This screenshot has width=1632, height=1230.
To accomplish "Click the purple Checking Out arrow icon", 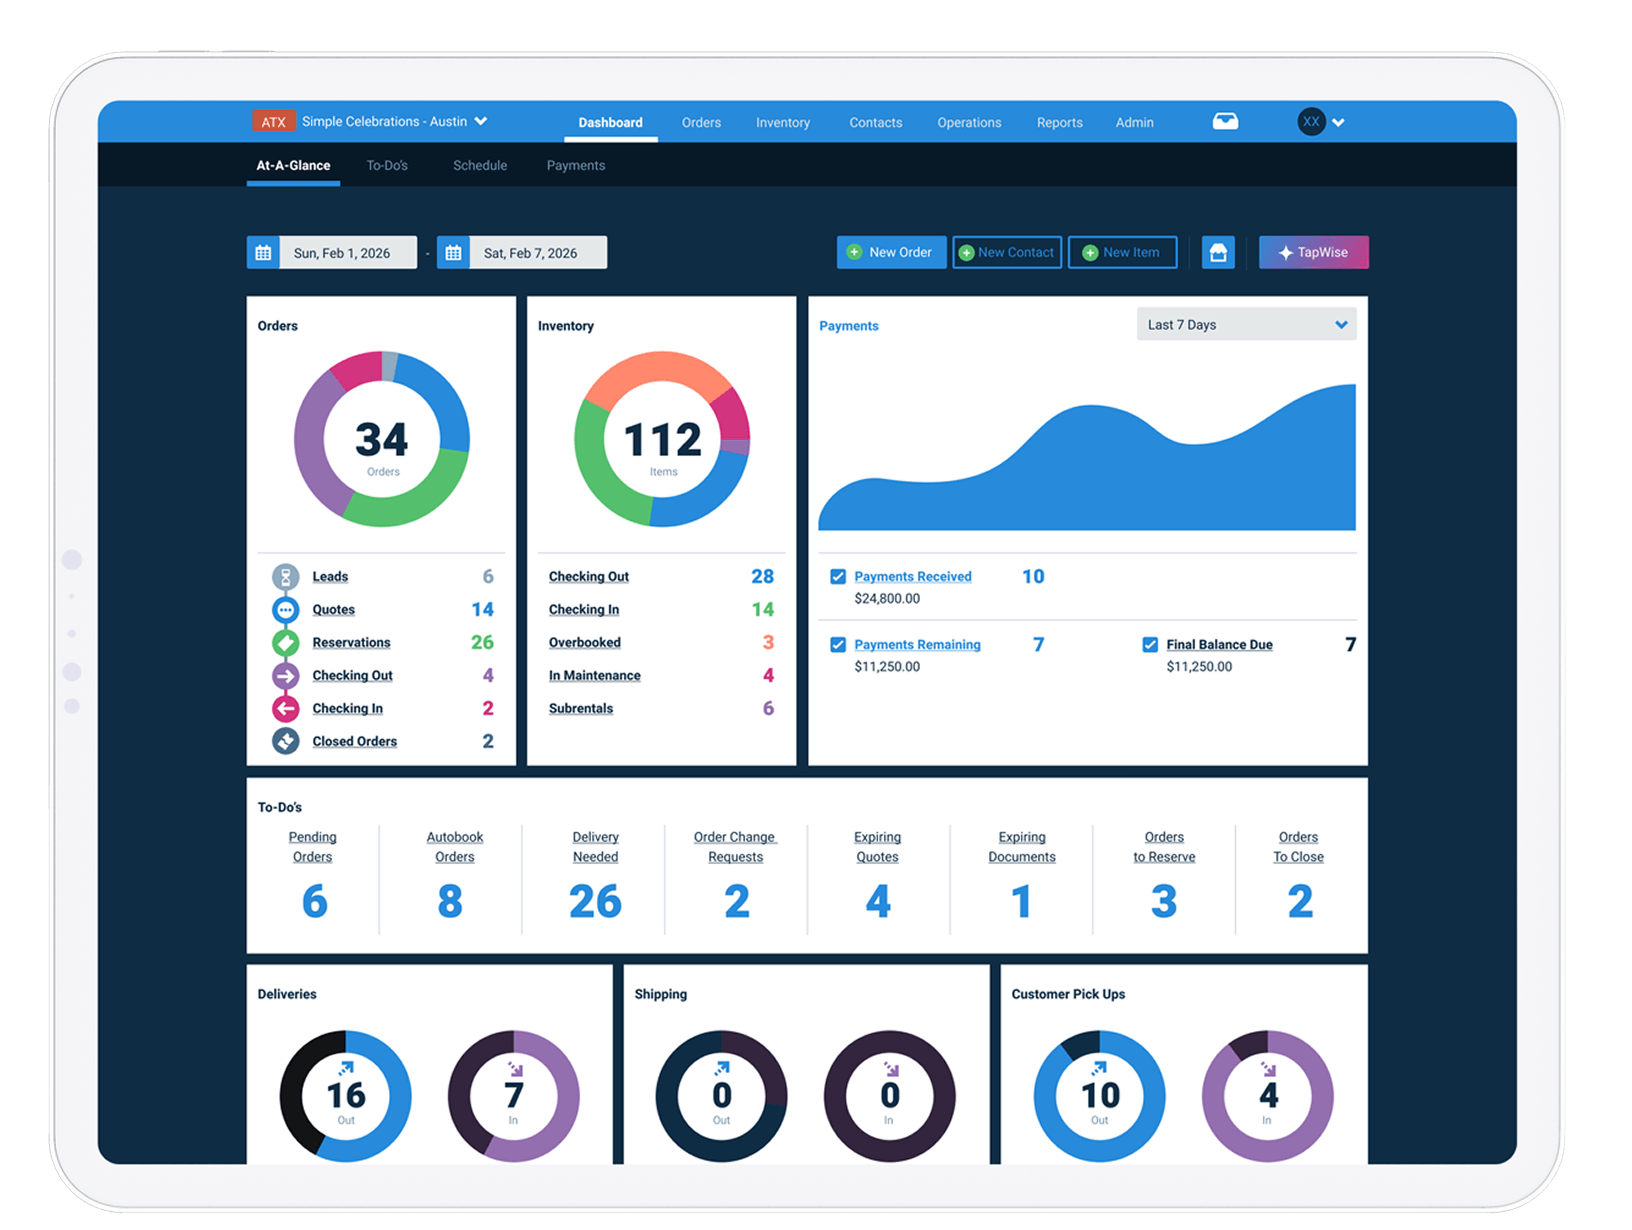I will [285, 675].
